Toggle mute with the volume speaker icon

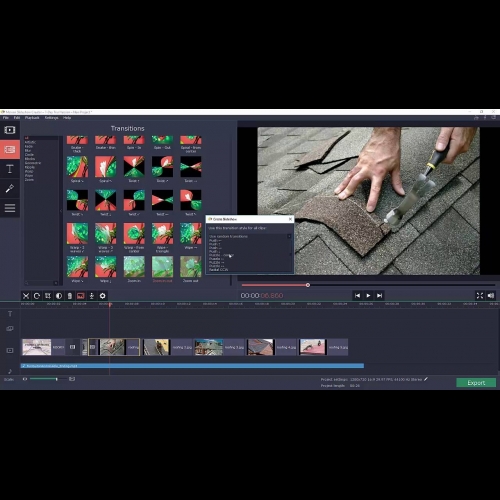(491, 295)
